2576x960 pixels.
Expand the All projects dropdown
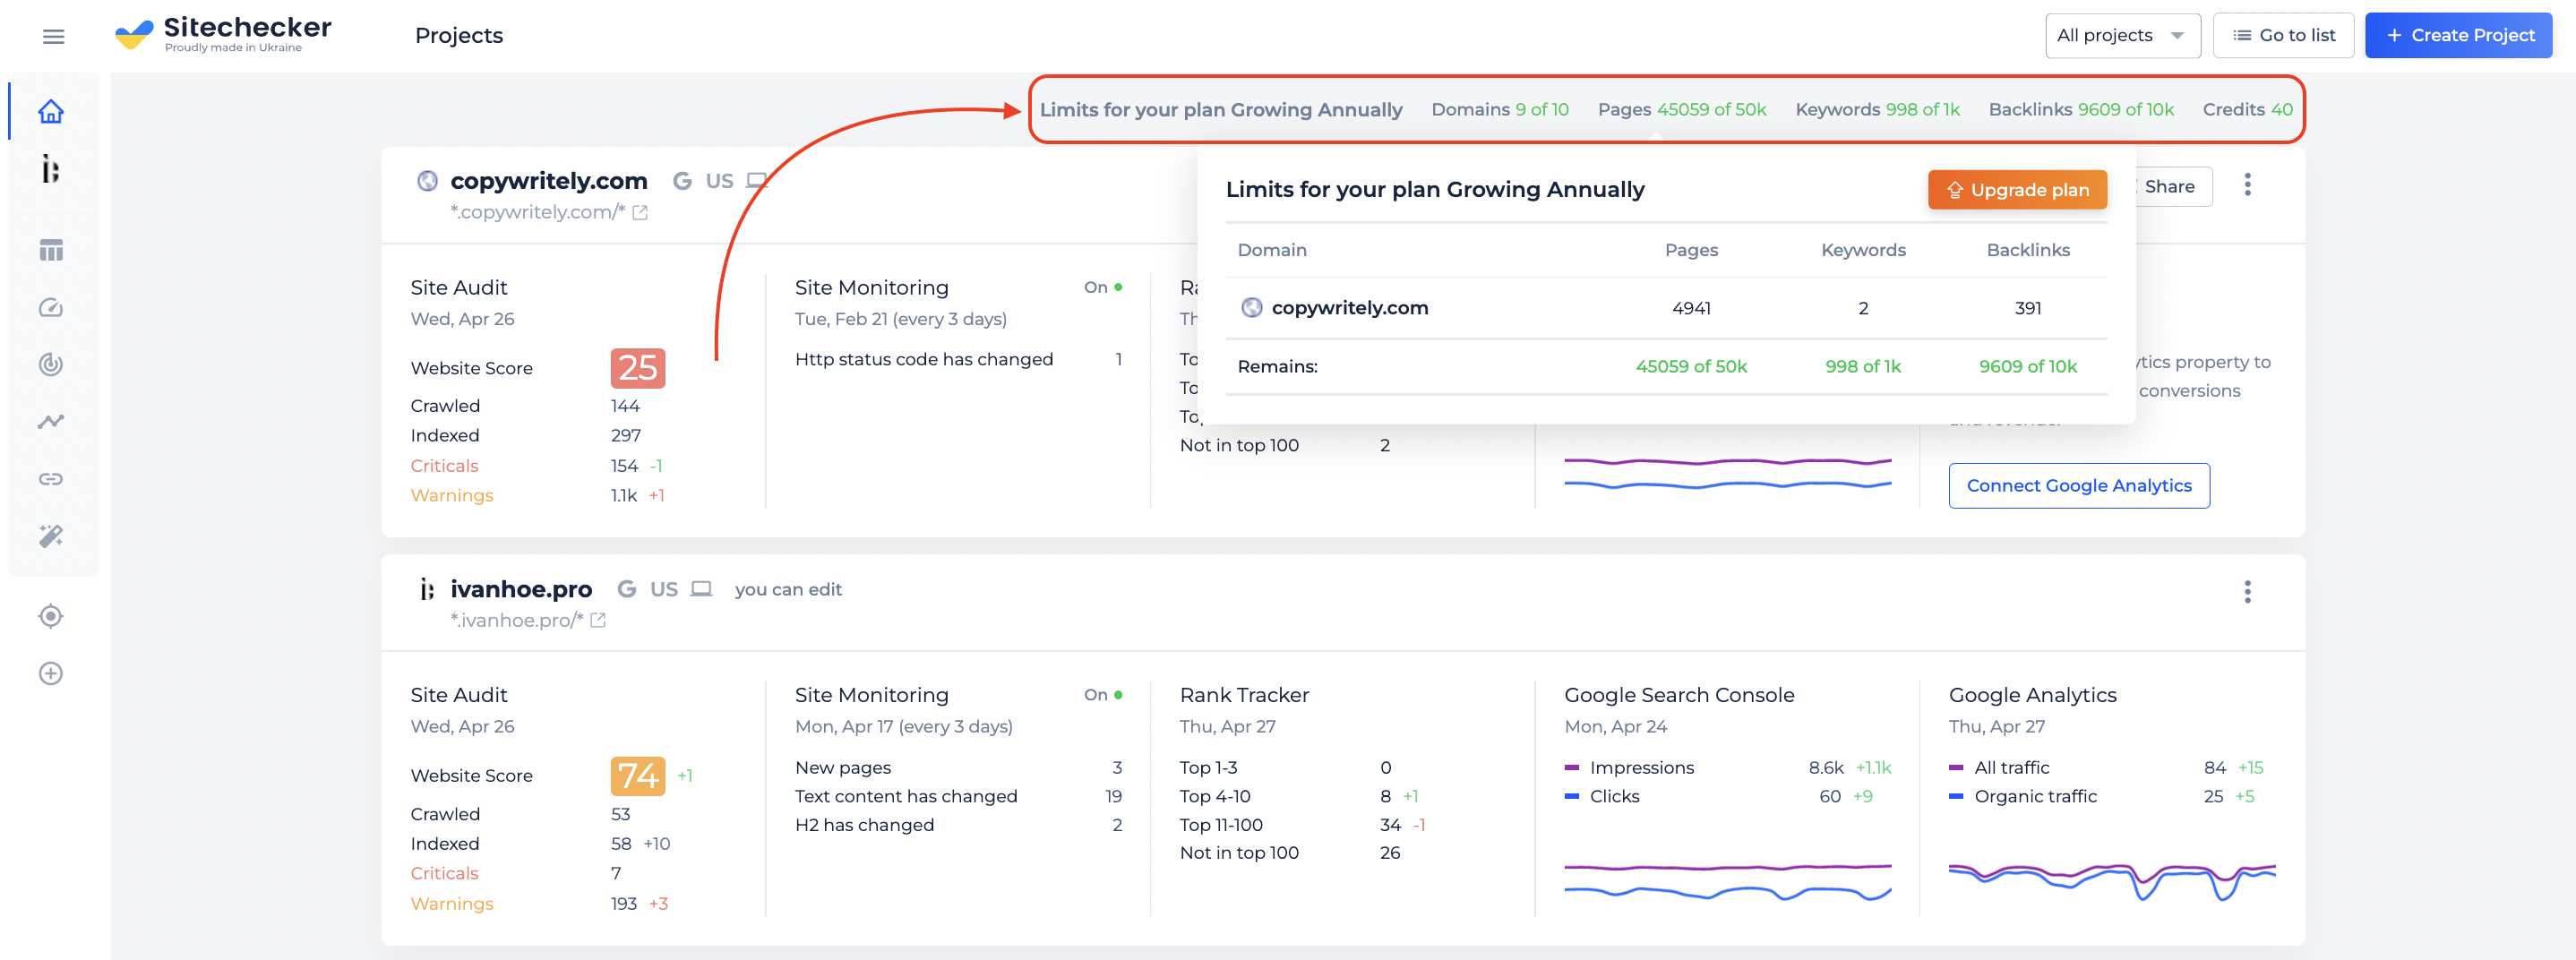(x=2122, y=35)
